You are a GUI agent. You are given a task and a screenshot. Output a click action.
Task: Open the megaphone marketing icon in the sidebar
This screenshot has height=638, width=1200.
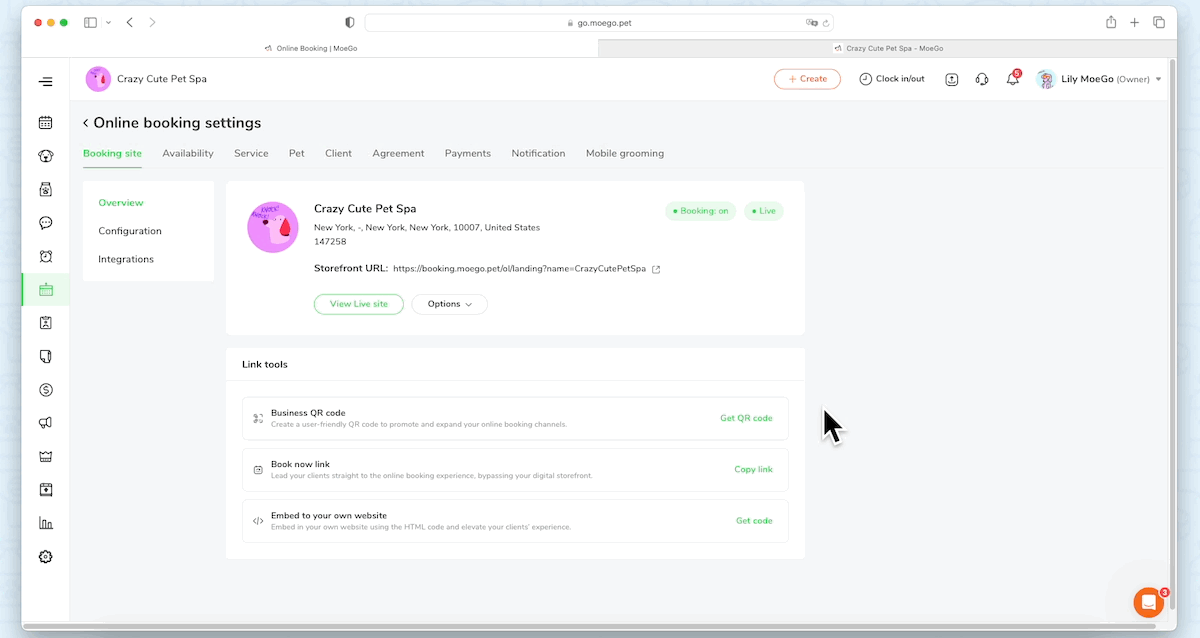(x=45, y=423)
